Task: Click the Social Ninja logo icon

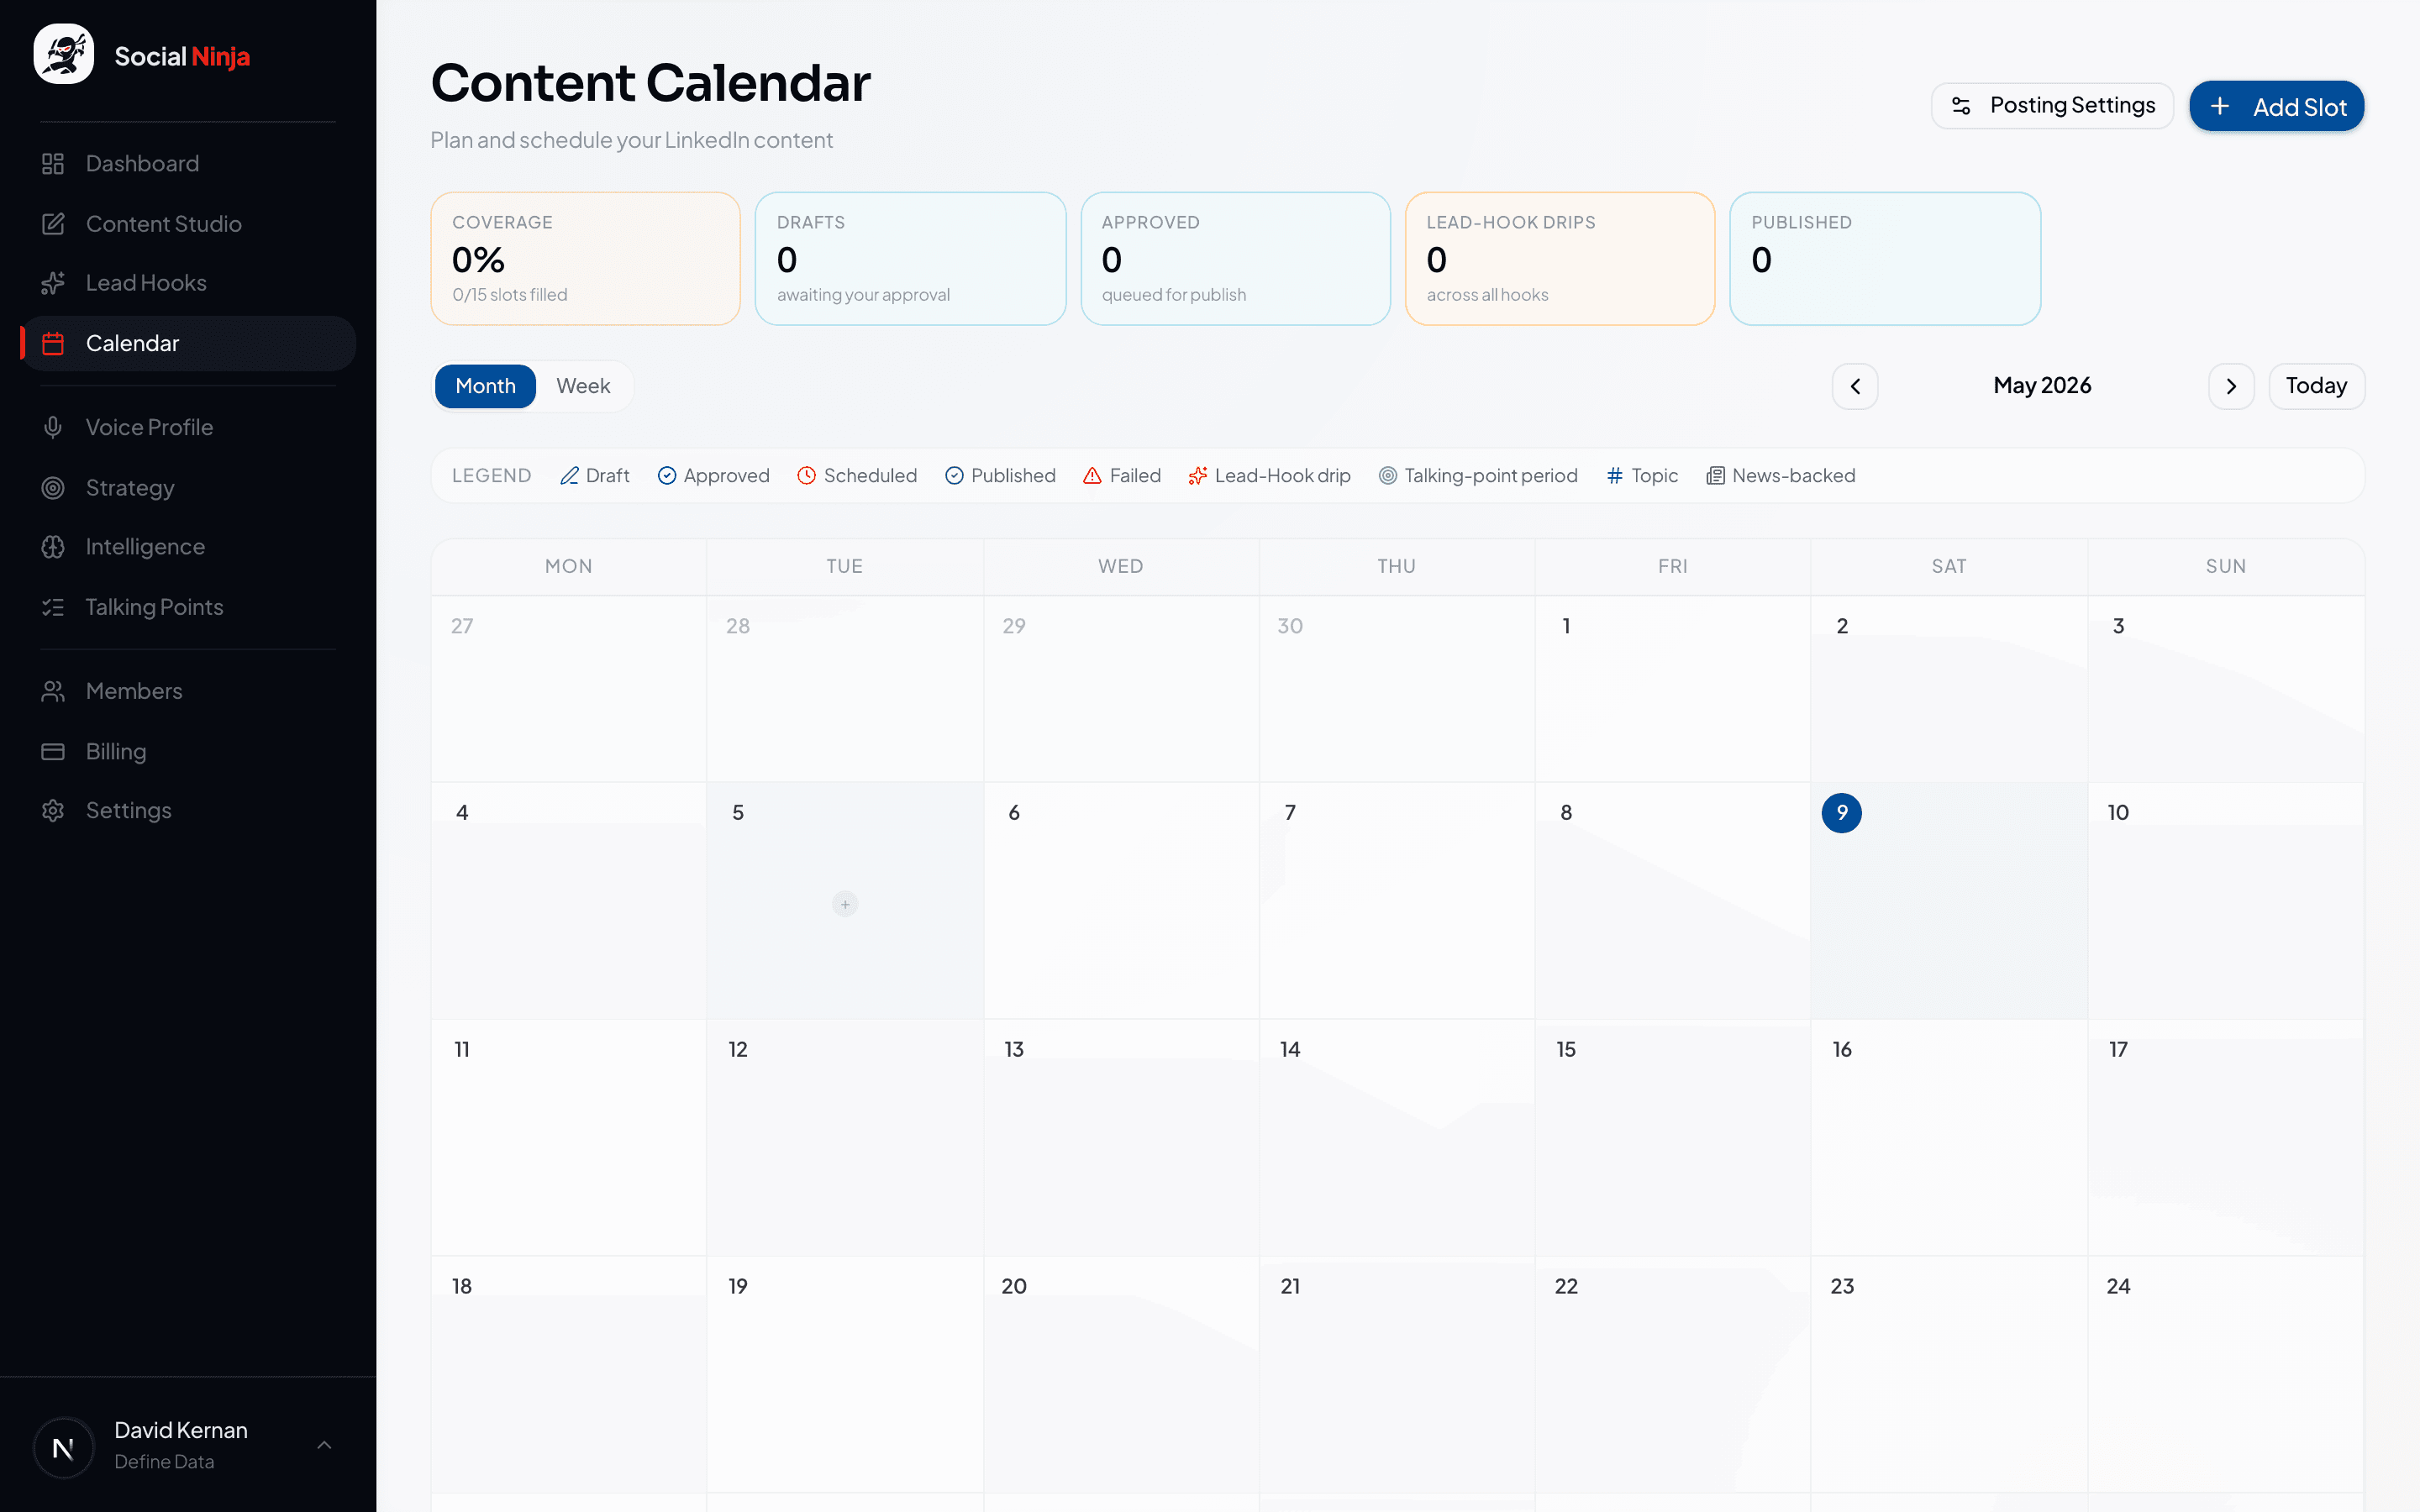Action: click(x=64, y=55)
